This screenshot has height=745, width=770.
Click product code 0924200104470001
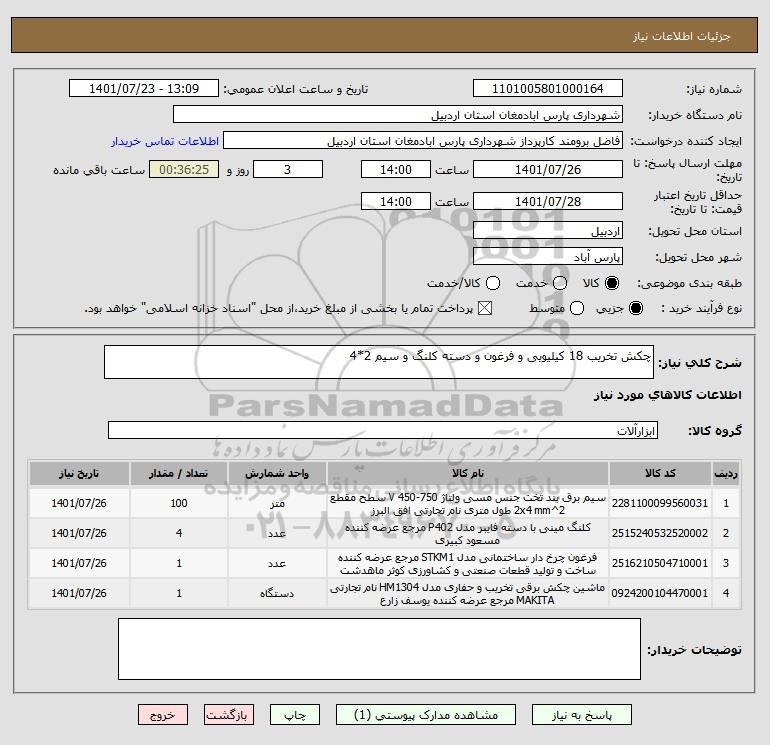click(660, 593)
